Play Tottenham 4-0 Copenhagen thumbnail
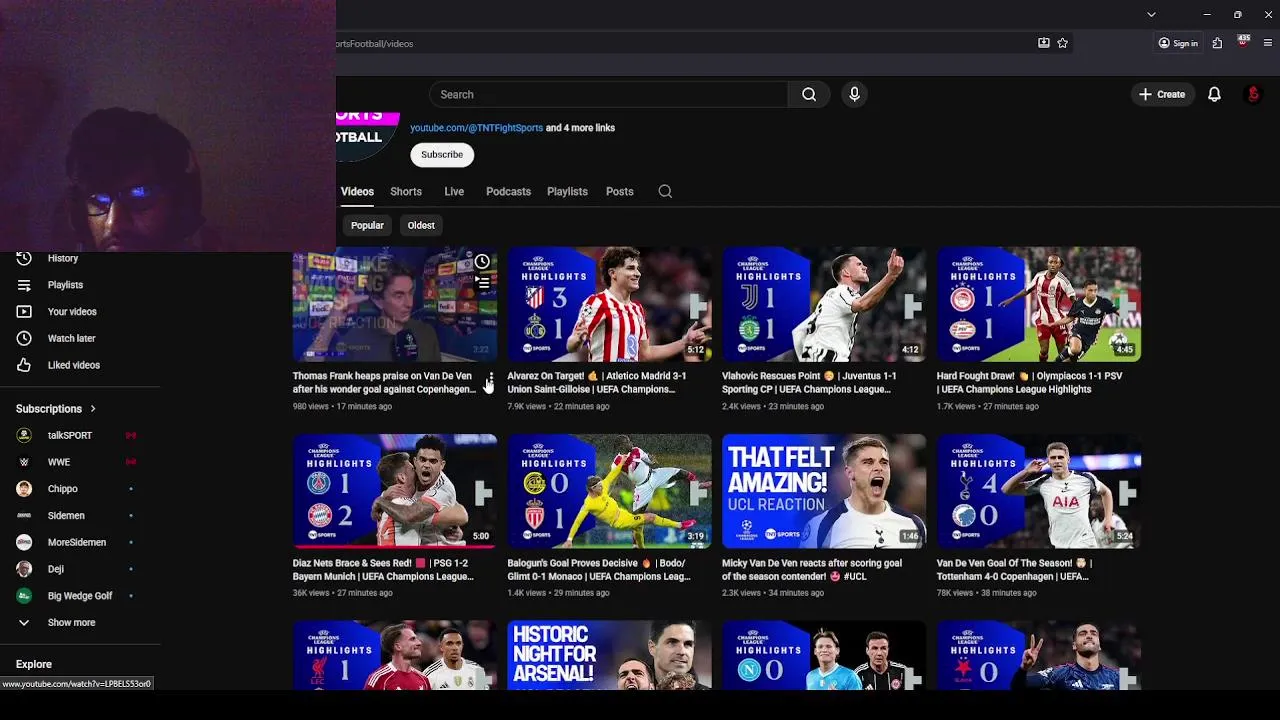This screenshot has height=720, width=1280. [1039, 491]
